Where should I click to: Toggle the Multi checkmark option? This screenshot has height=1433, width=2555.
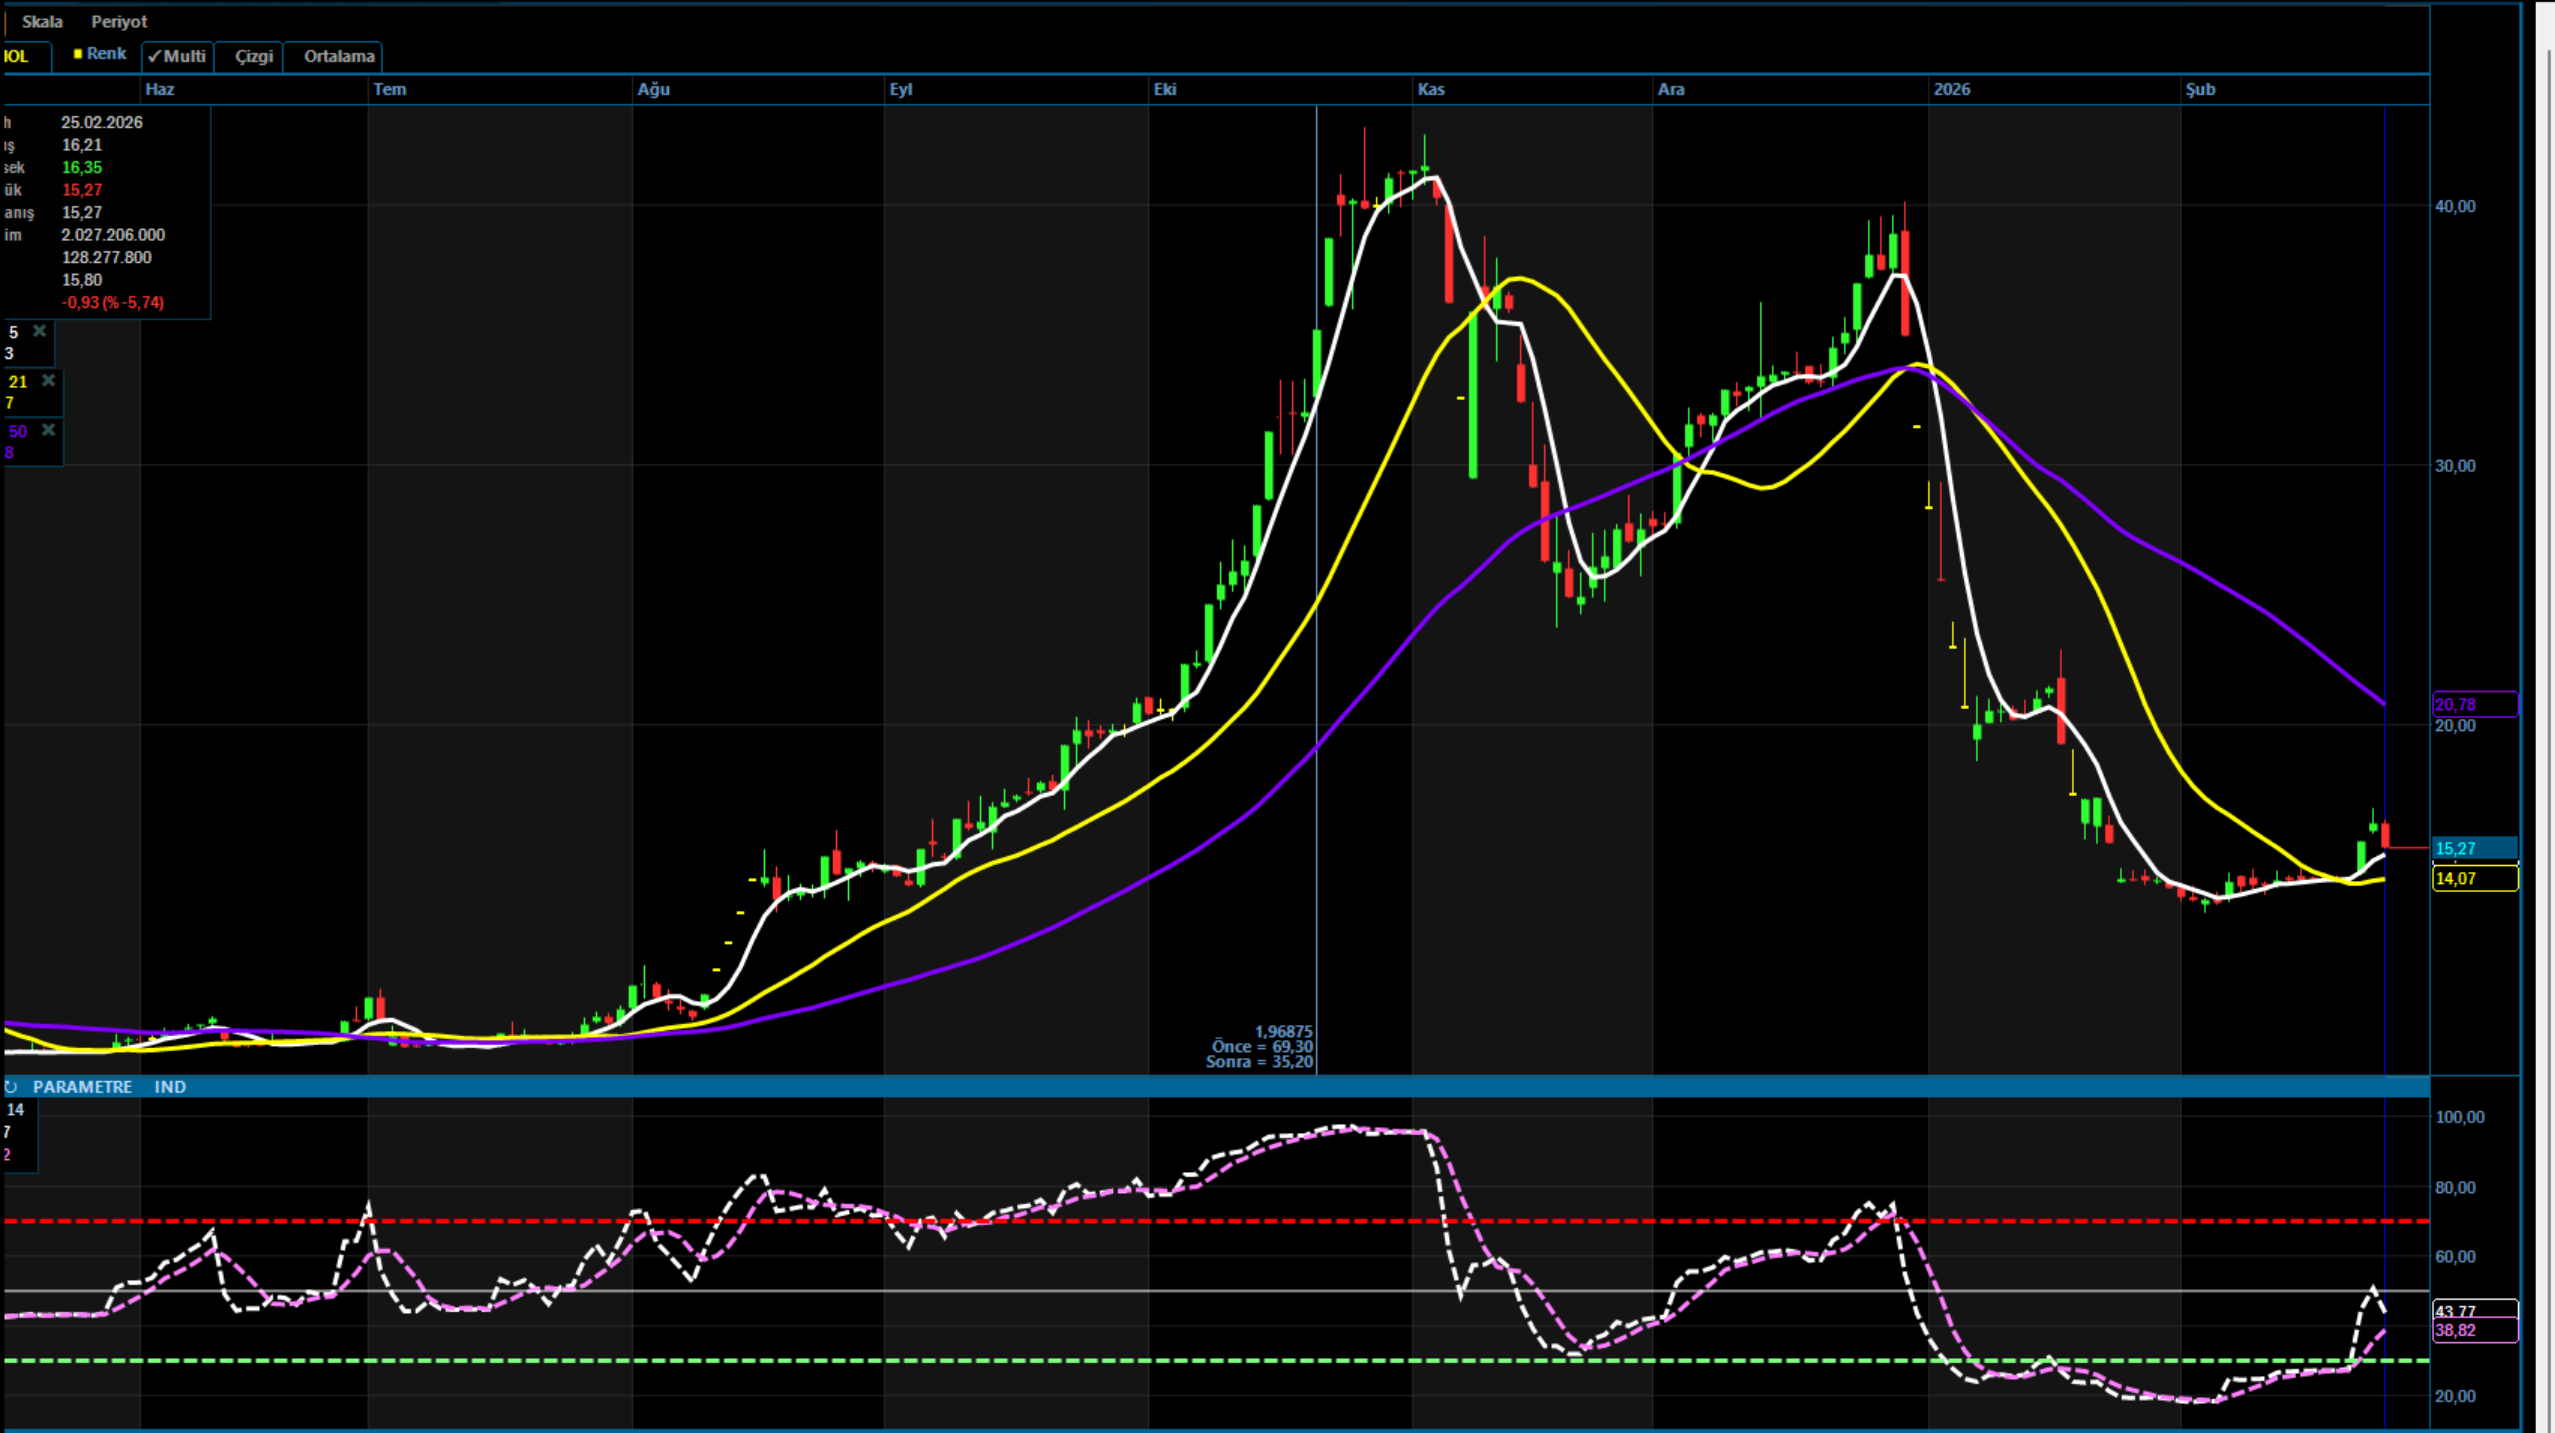tap(177, 57)
